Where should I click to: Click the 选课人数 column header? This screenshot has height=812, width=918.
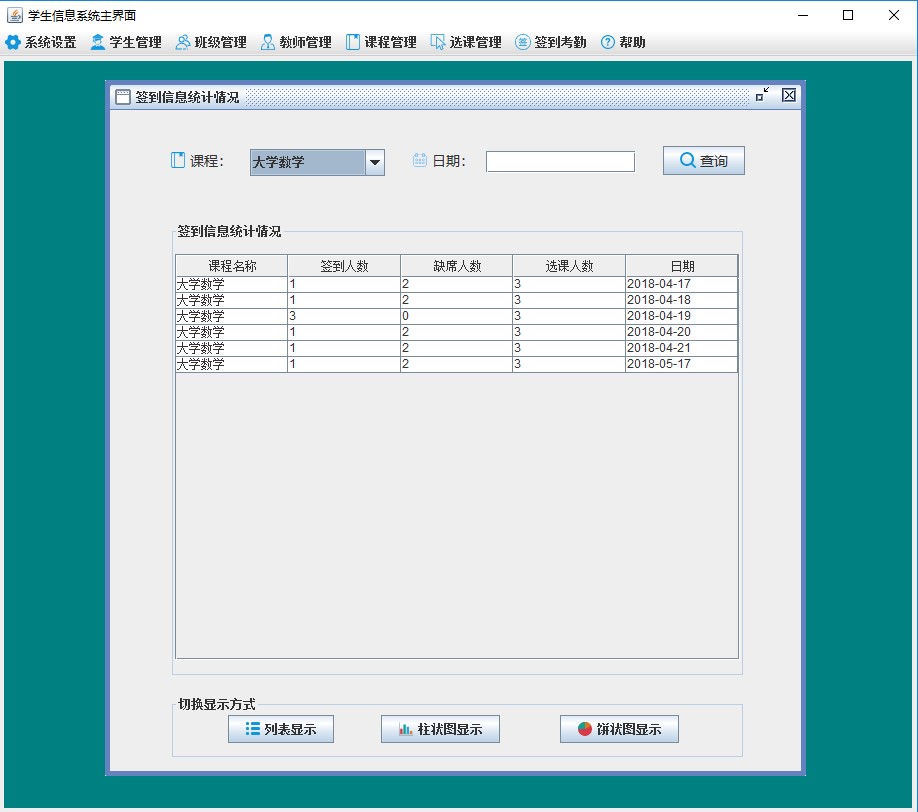(x=569, y=266)
